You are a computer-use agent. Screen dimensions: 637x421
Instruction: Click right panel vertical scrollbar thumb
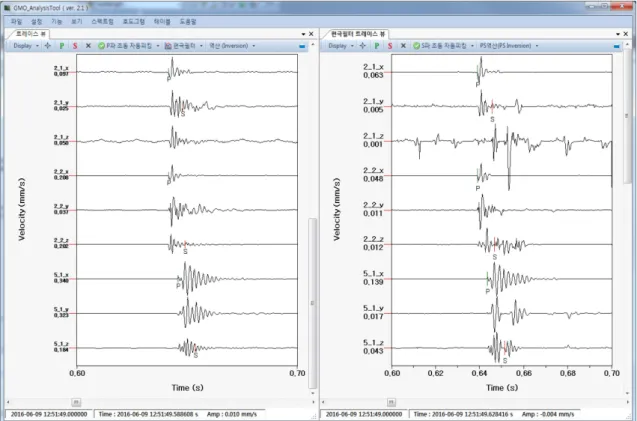627,116
